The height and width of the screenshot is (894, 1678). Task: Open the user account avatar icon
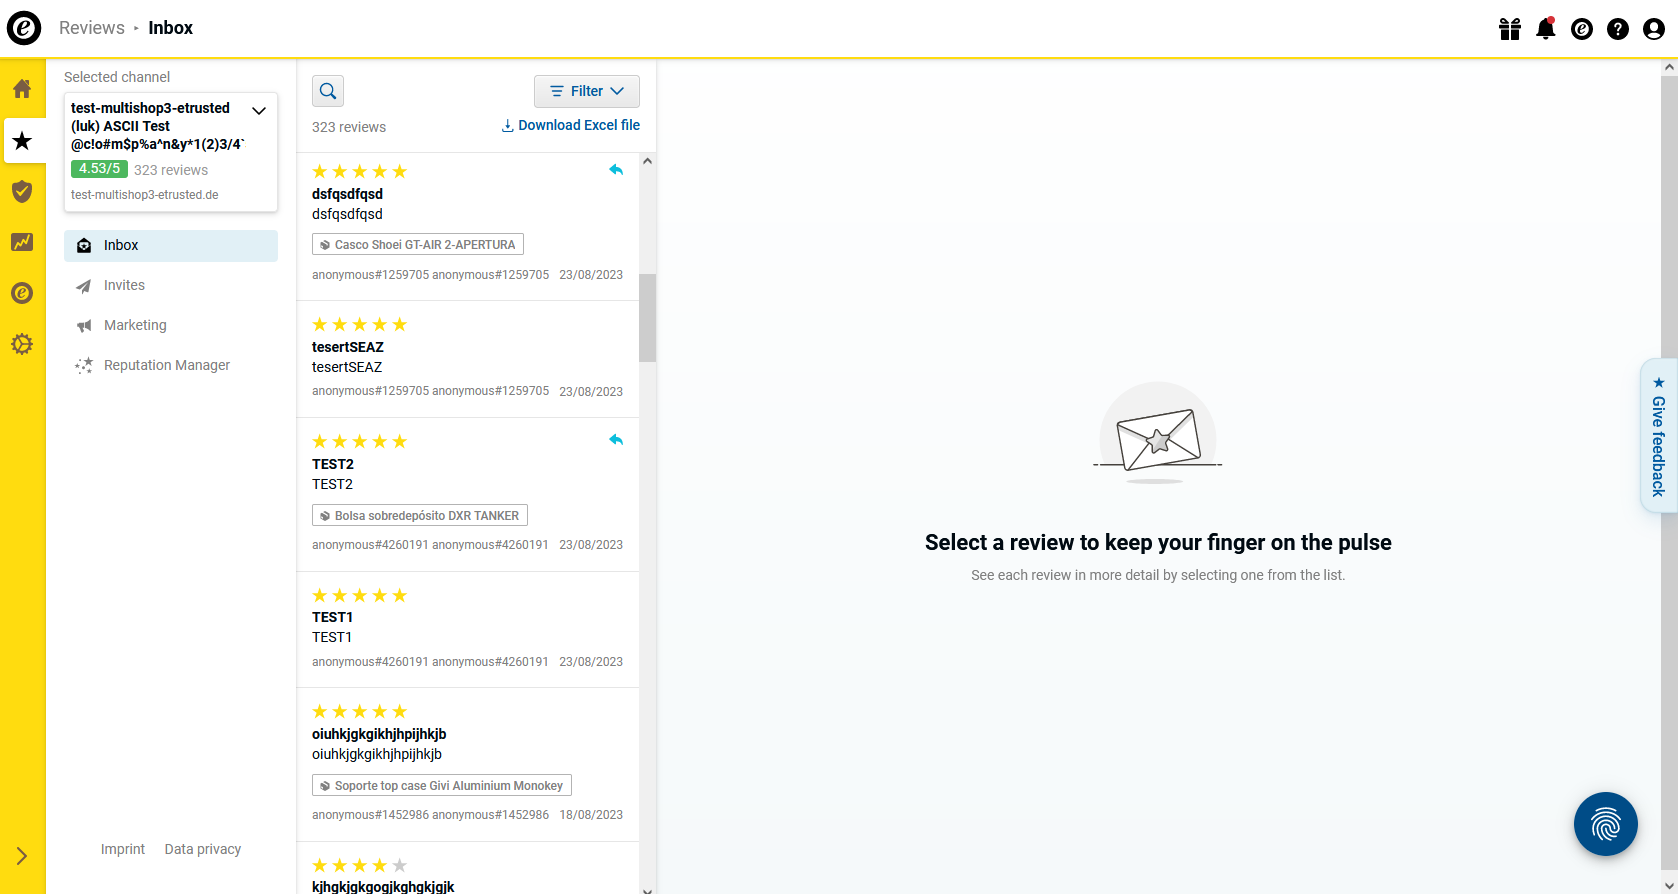(x=1654, y=29)
